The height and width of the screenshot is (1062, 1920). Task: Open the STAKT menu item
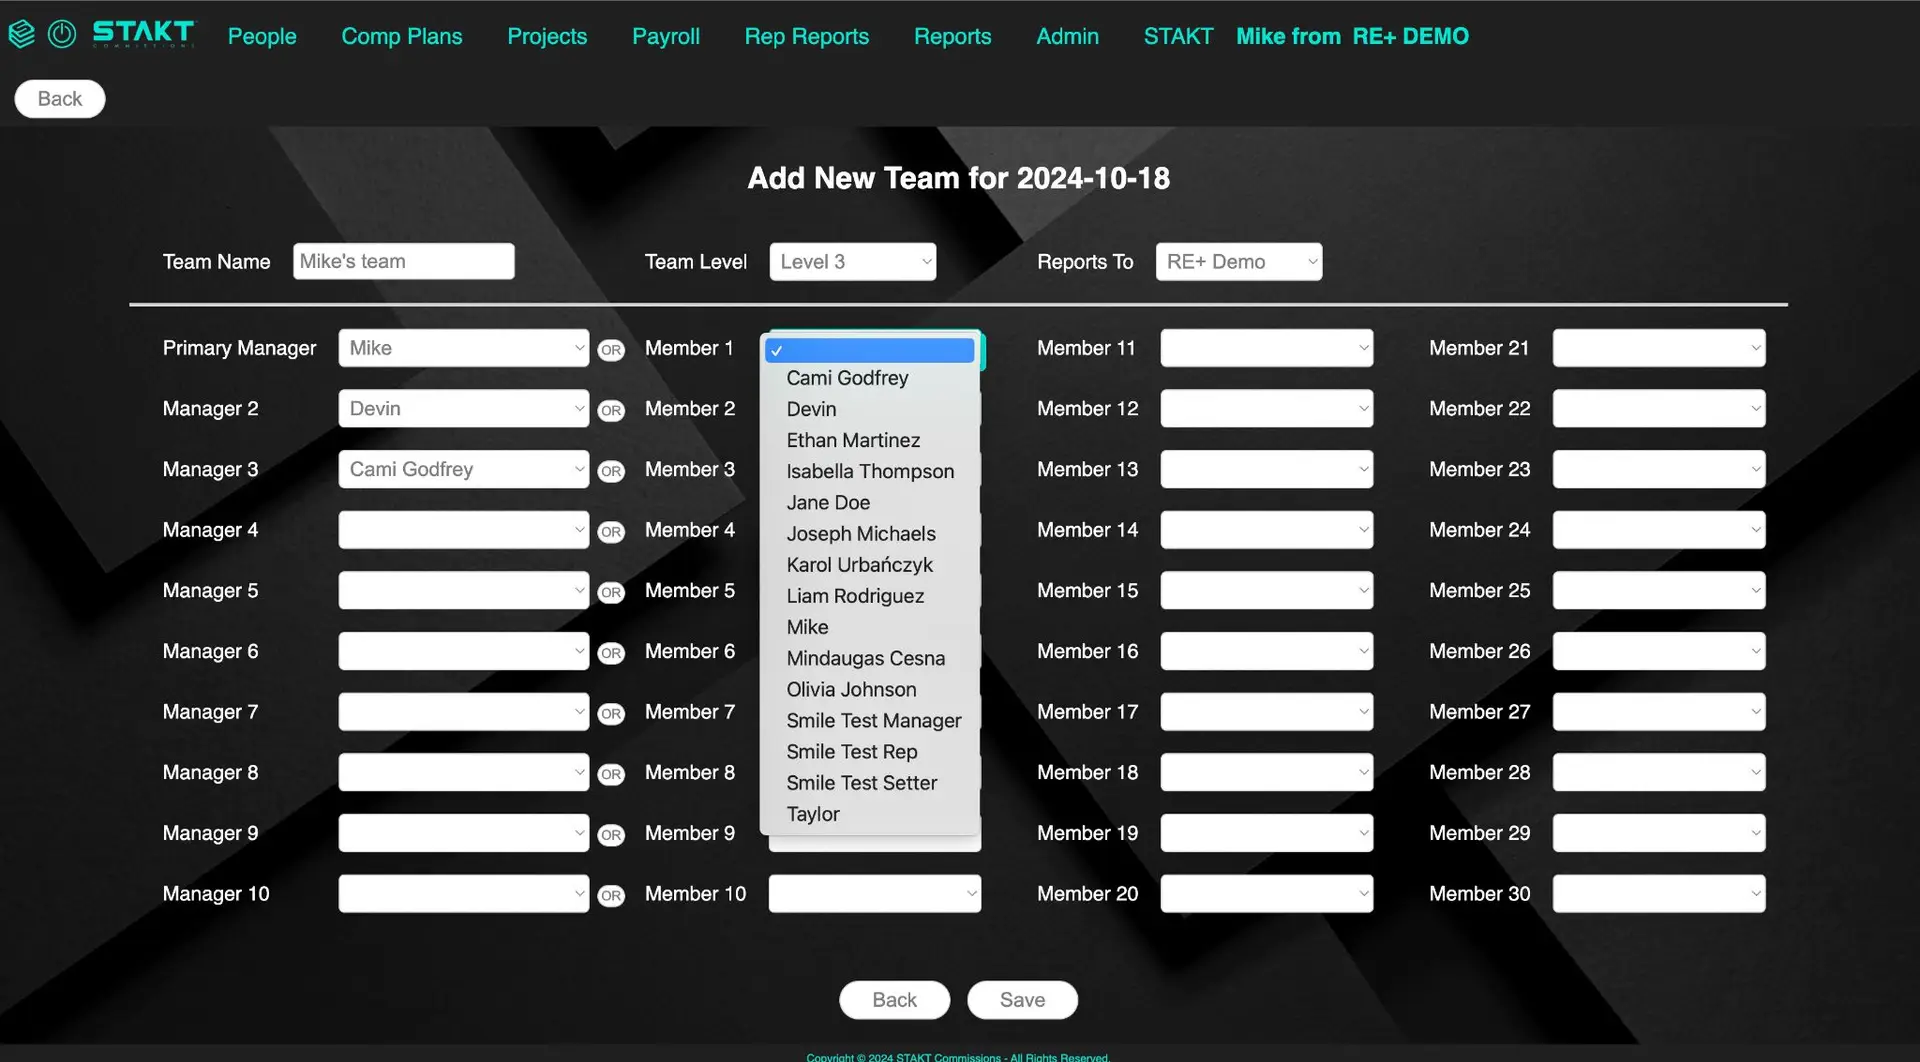click(x=1178, y=36)
